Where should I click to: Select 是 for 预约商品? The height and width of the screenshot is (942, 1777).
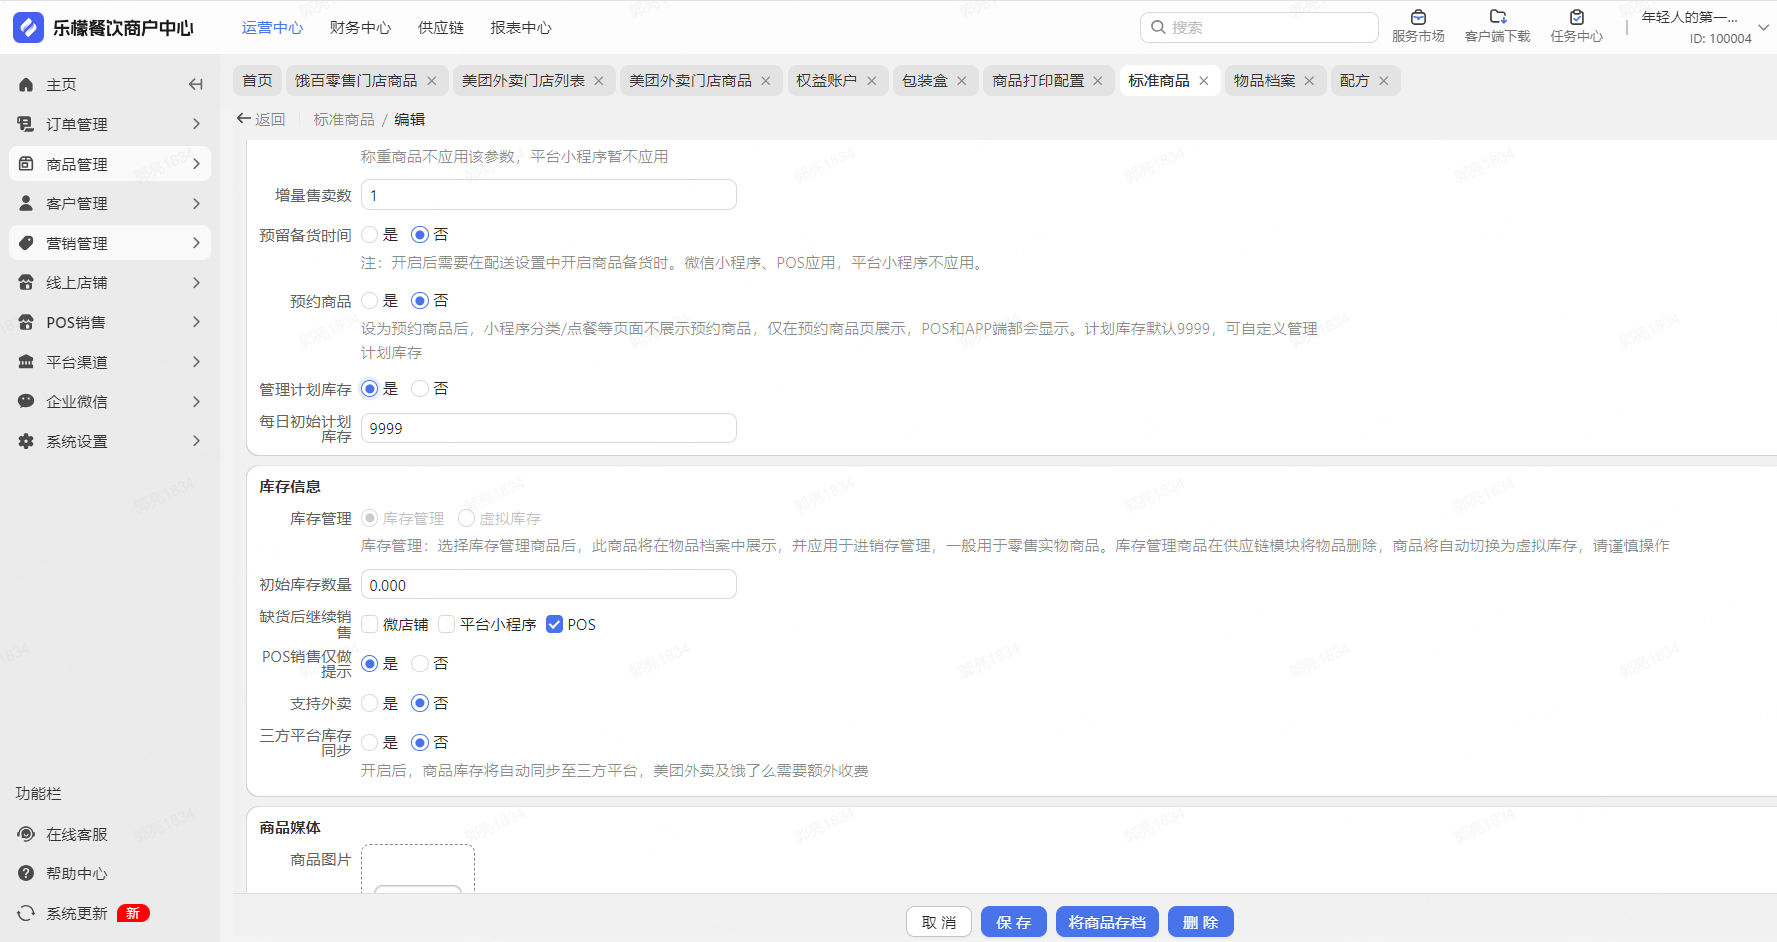370,301
